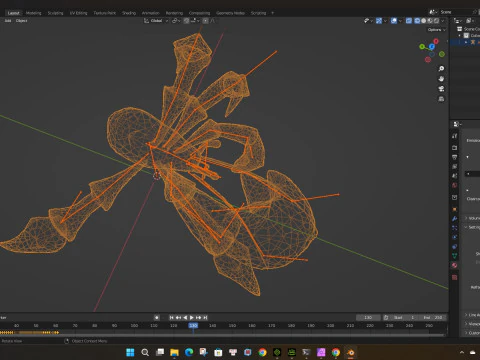Viewport: 480px width, 360px height.
Task: Open the overlays settings dropdown arrow
Action: tap(400, 21)
